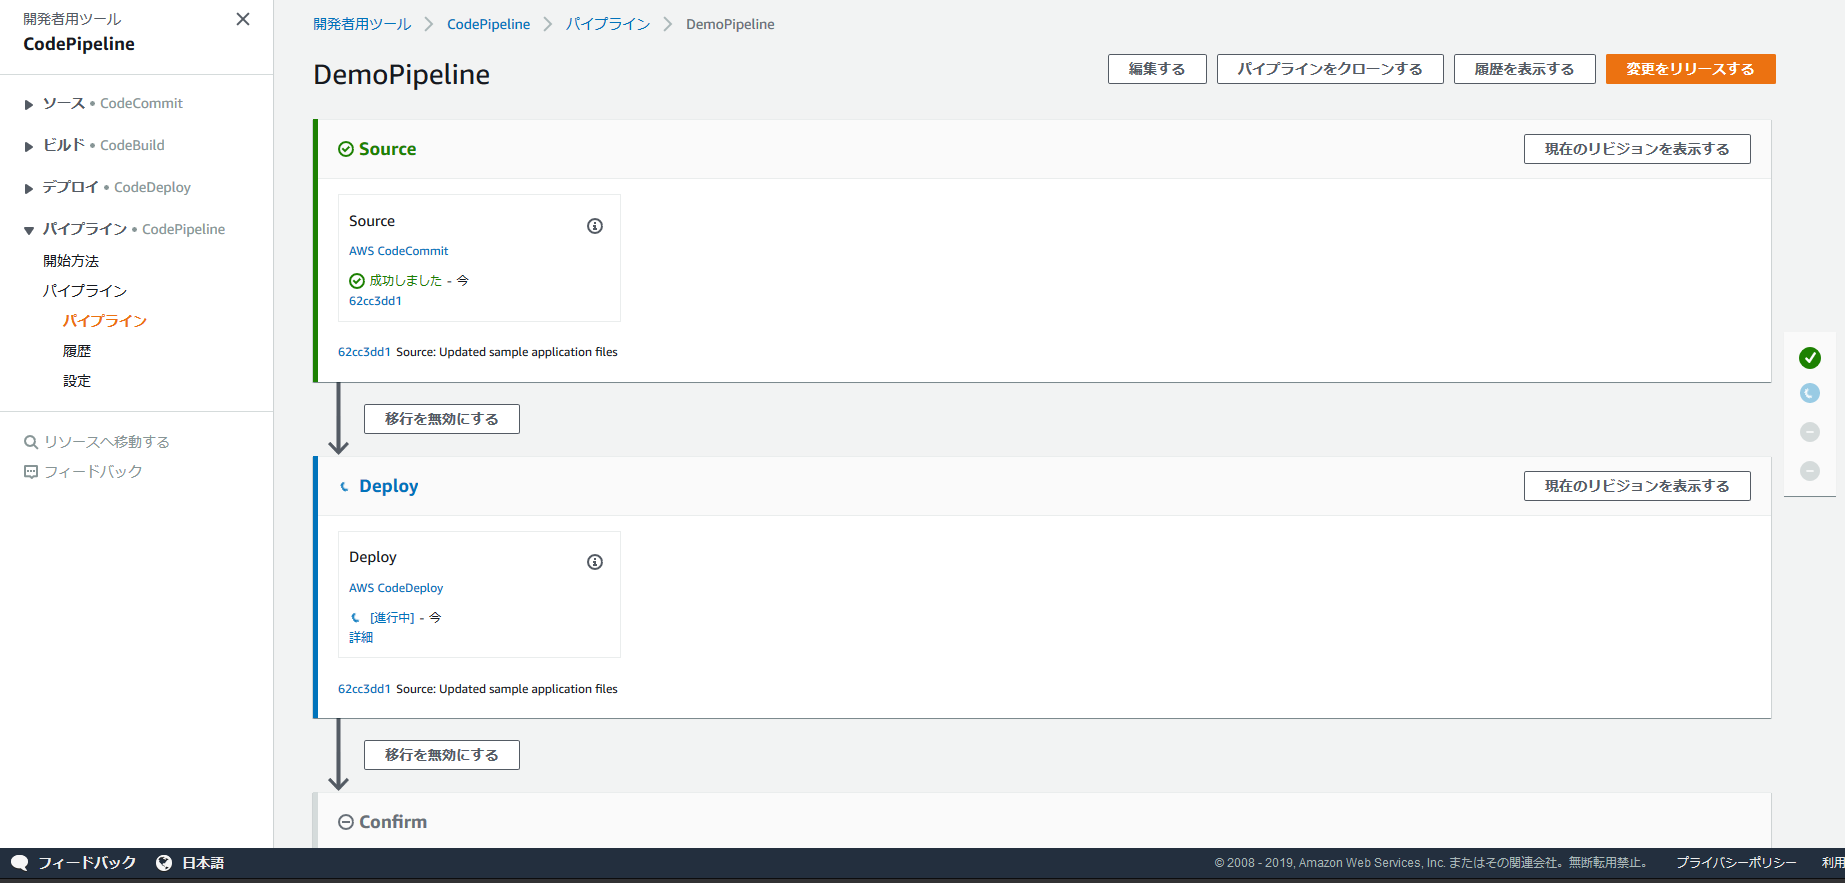Open info icon on Source action card
This screenshot has width=1845, height=883.
pos(595,226)
